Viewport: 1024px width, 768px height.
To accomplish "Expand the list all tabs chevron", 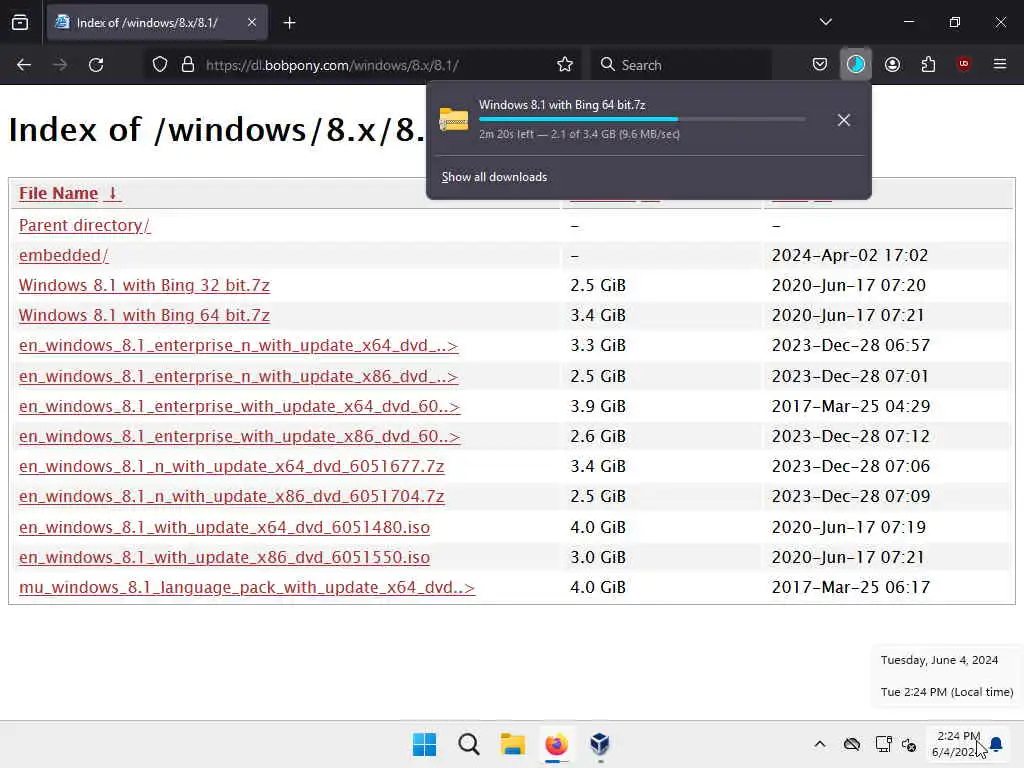I will [825, 22].
